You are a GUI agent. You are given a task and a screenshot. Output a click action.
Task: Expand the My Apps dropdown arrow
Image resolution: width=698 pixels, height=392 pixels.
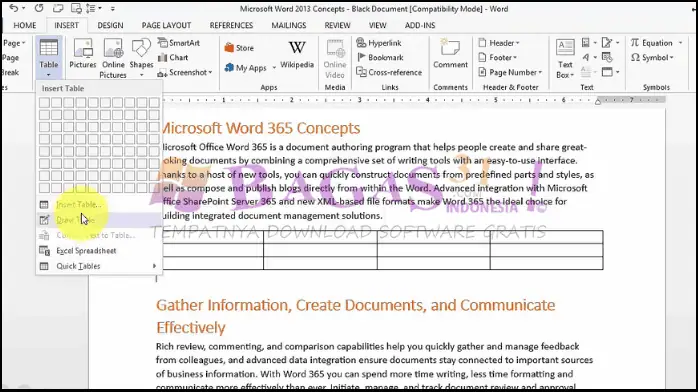pos(274,68)
